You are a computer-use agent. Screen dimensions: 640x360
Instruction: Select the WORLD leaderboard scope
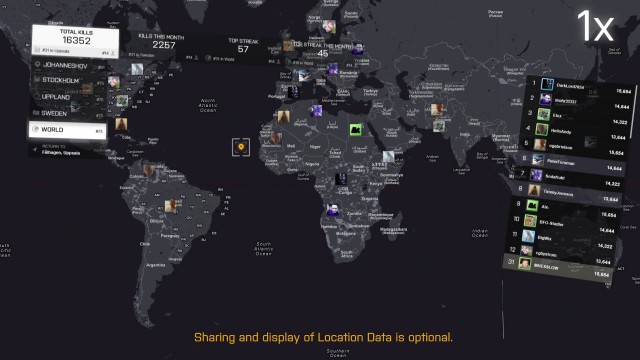coord(67,130)
